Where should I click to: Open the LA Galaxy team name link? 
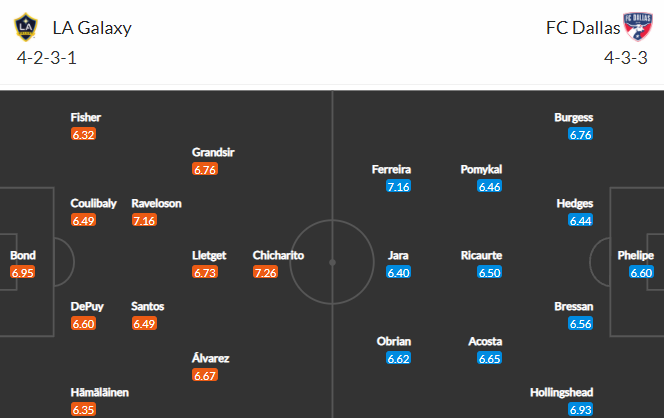[x=92, y=28]
